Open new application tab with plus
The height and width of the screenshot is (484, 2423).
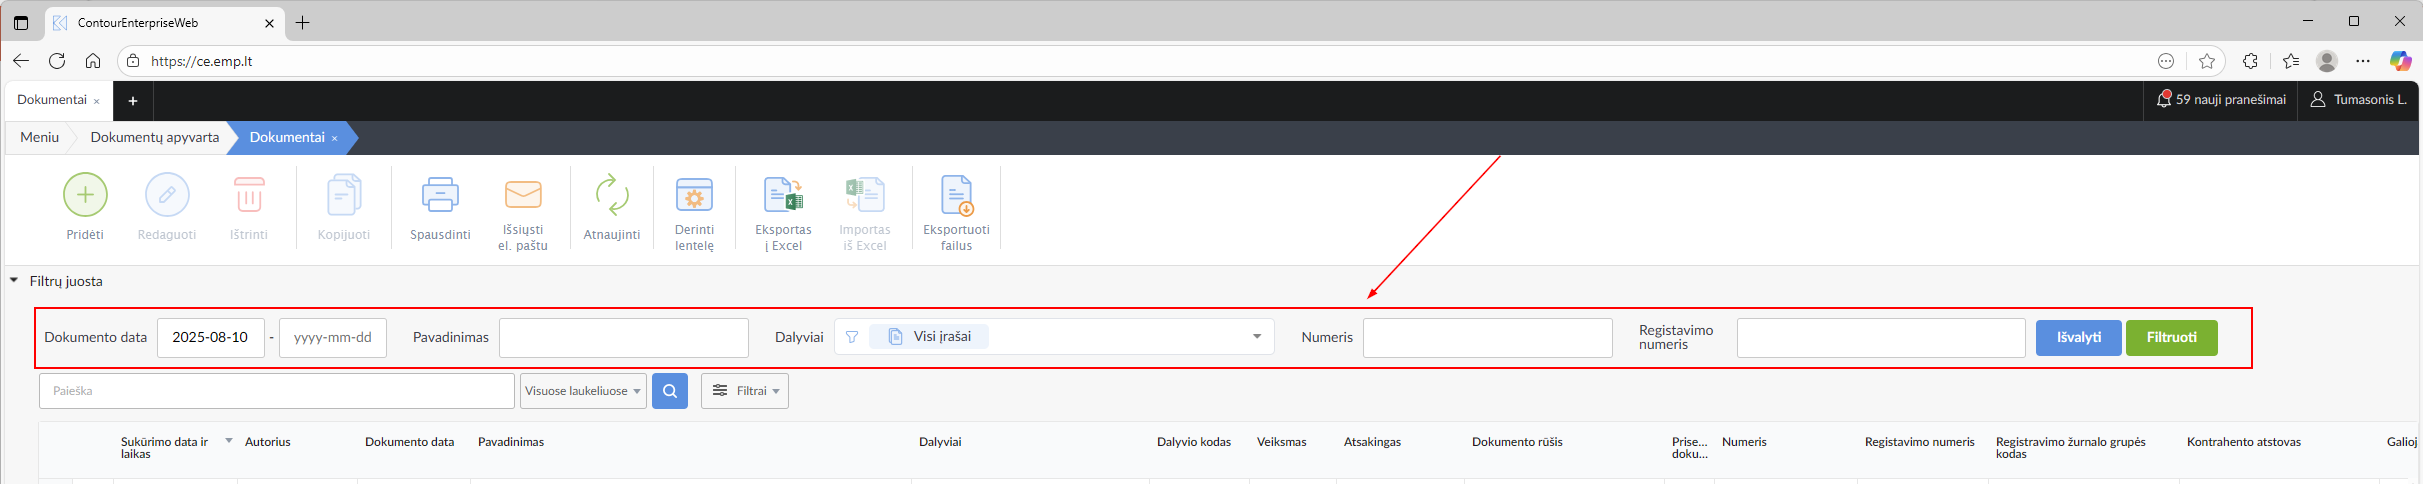133,101
